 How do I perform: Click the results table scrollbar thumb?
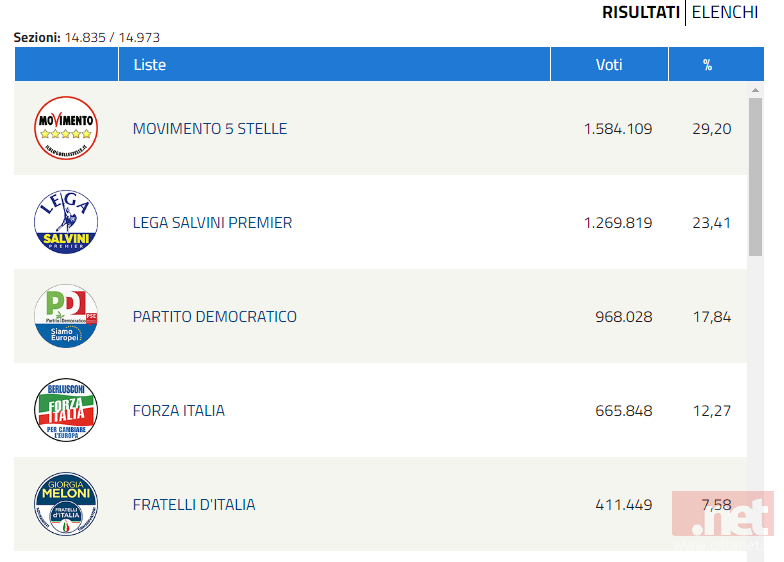[x=755, y=177]
